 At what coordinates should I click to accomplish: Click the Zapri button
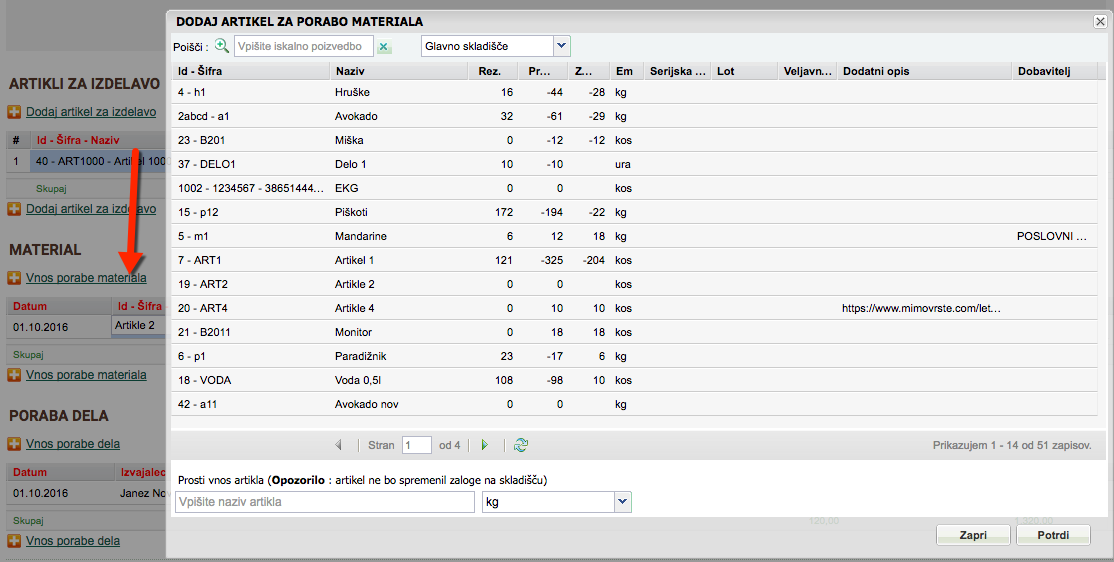coord(973,535)
